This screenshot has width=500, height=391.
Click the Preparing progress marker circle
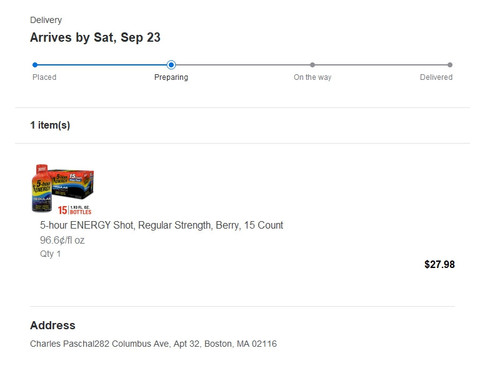pyautogui.click(x=171, y=65)
